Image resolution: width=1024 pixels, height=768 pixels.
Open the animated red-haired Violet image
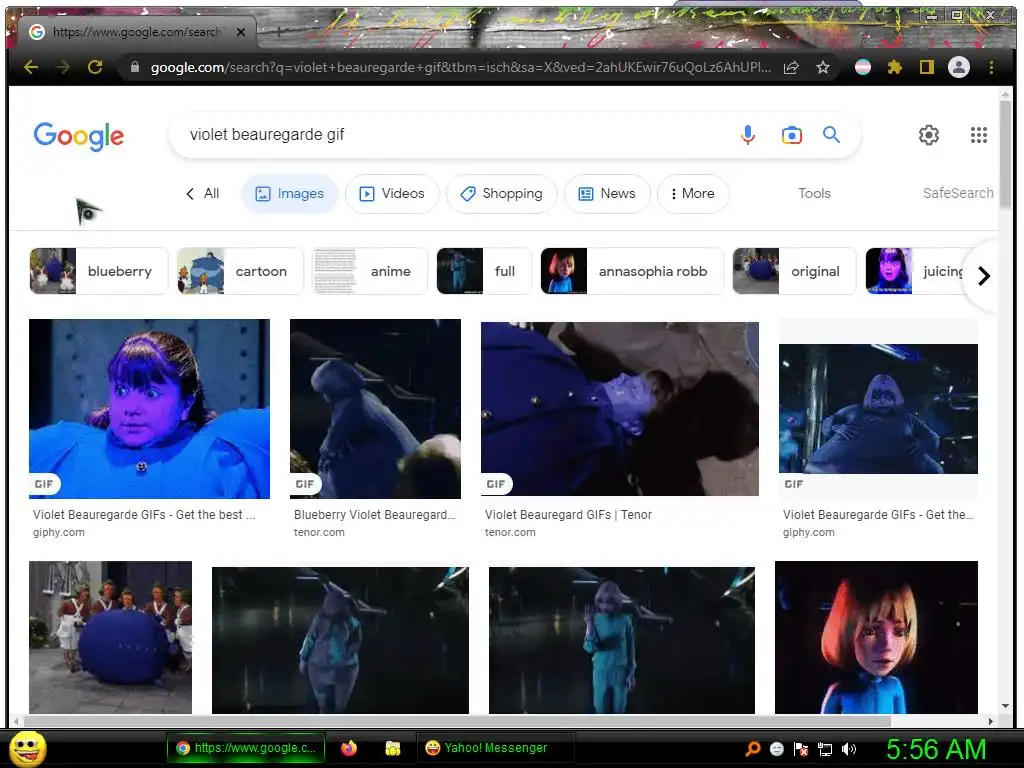pyautogui.click(x=876, y=637)
